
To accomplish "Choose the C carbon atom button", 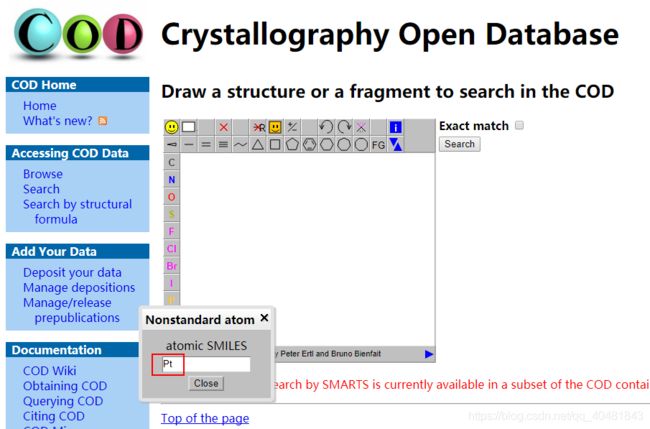I will [172, 162].
